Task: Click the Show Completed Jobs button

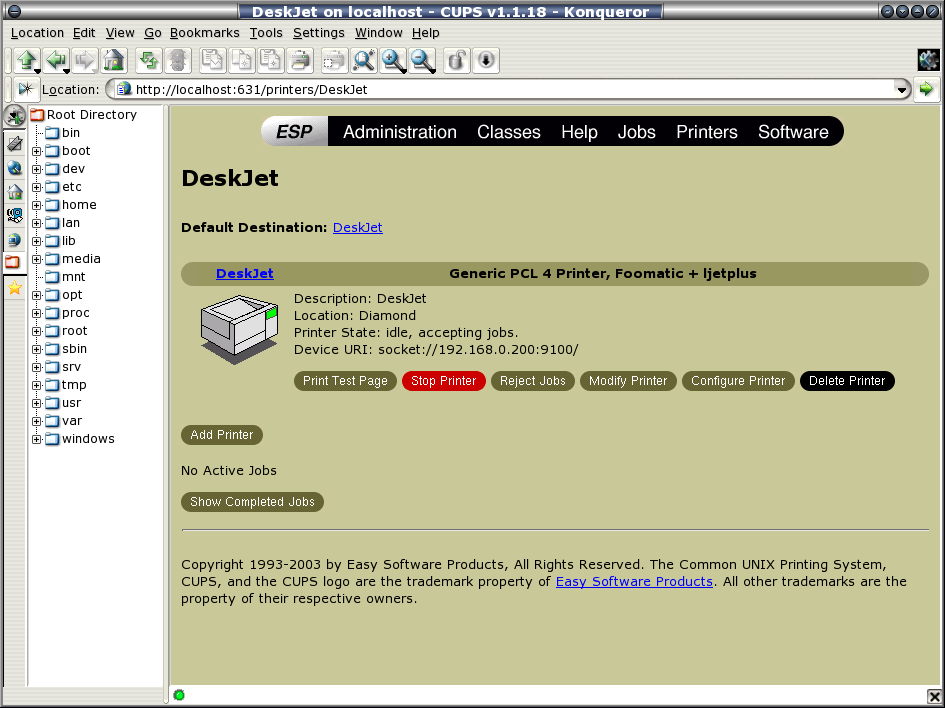Action: (253, 502)
